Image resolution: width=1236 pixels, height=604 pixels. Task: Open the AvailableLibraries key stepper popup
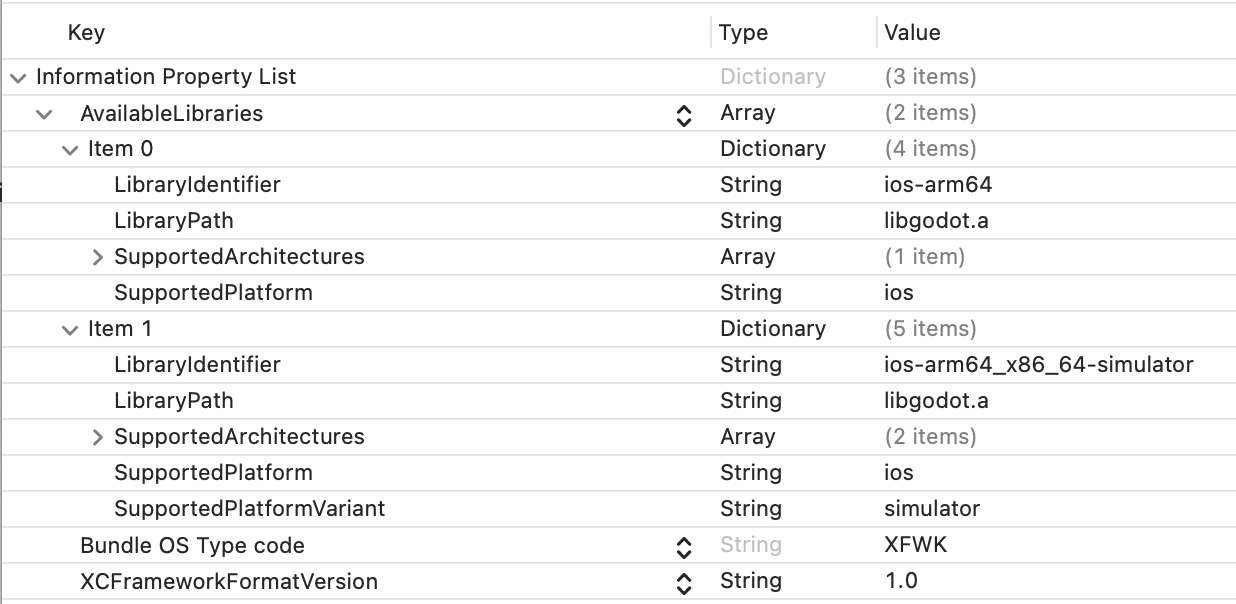click(684, 115)
